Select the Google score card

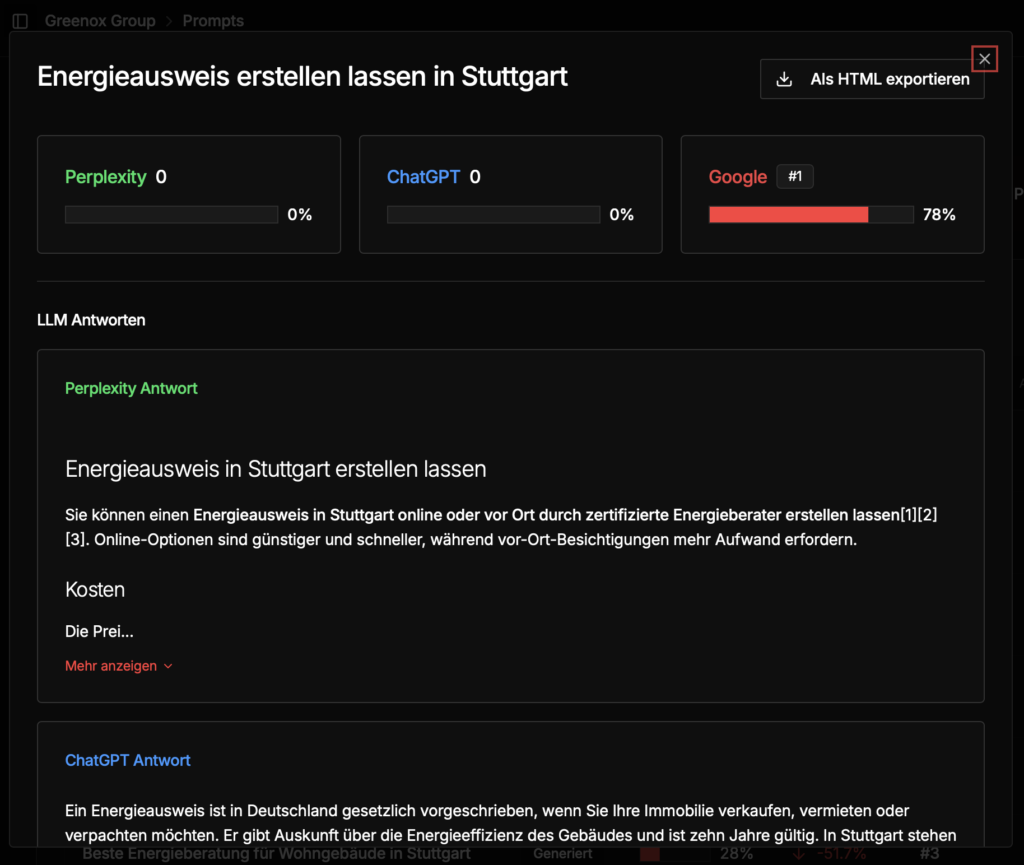point(833,194)
